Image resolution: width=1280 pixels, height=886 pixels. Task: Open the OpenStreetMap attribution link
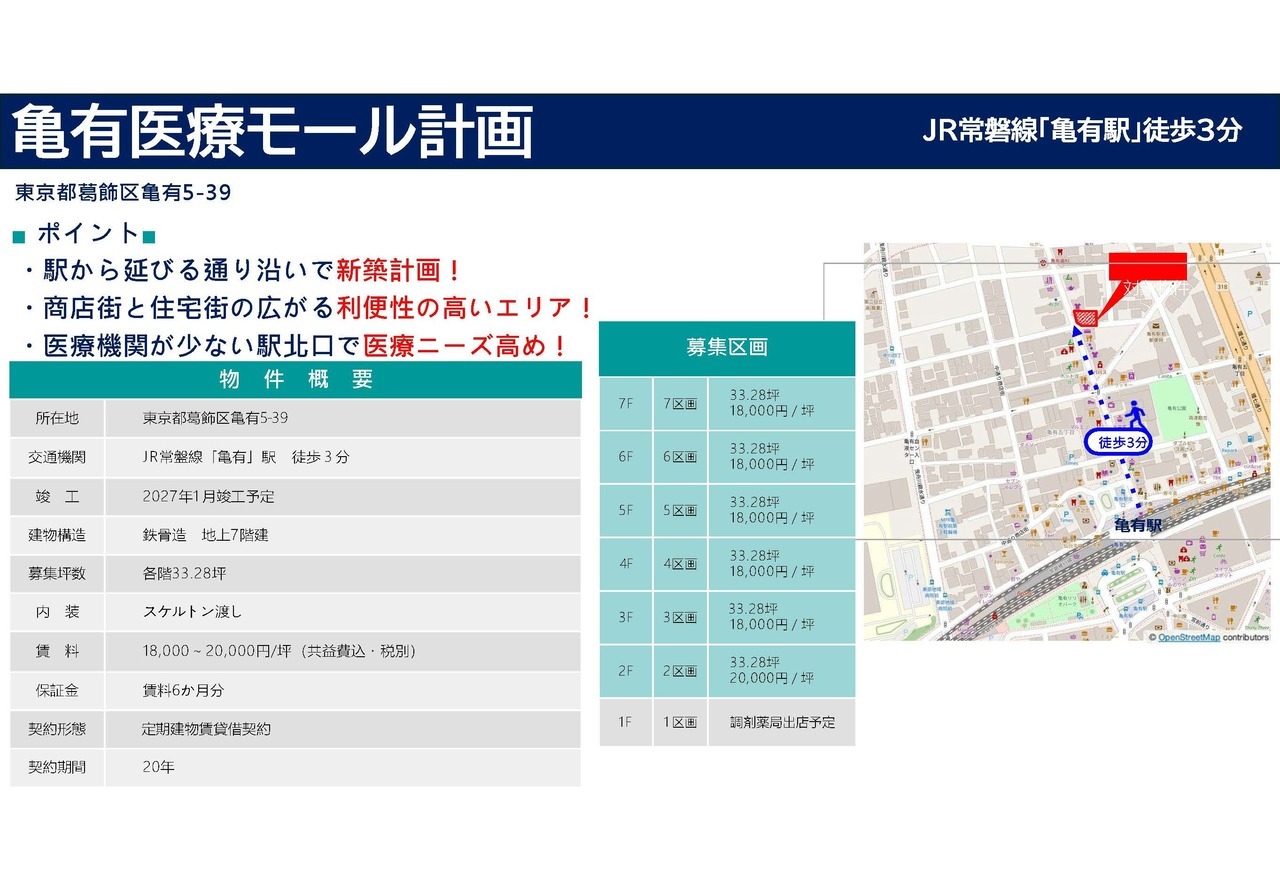[1188, 637]
